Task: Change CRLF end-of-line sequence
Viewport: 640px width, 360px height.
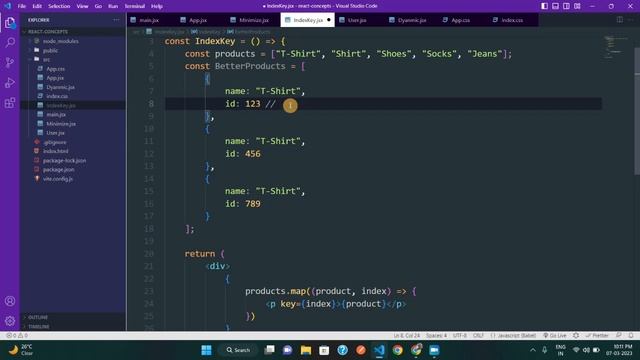Action: click(x=478, y=336)
